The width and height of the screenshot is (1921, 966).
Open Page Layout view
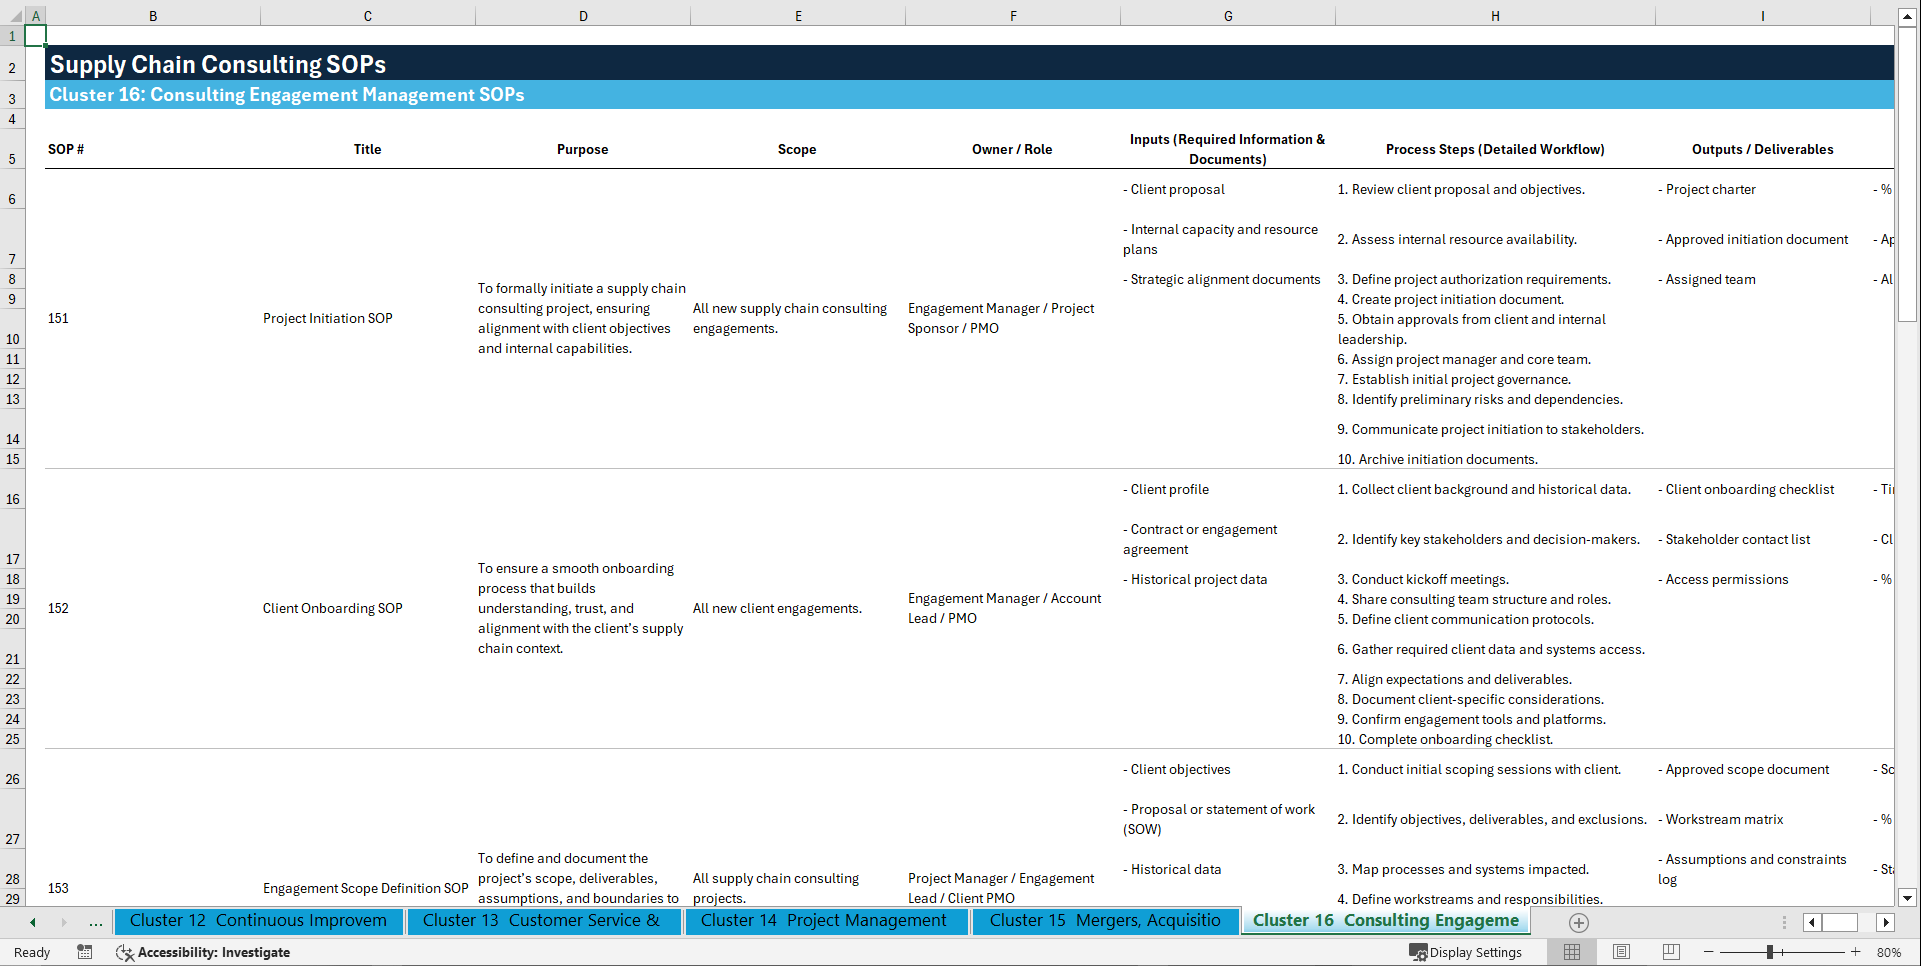pos(1621,952)
